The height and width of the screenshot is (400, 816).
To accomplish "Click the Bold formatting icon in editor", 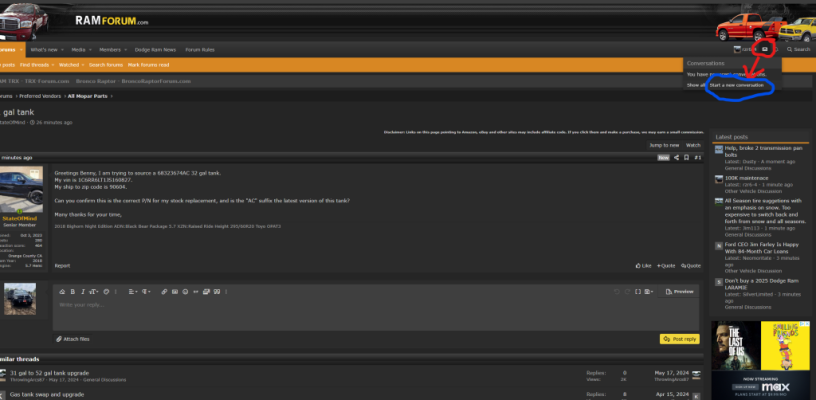I will point(73,292).
